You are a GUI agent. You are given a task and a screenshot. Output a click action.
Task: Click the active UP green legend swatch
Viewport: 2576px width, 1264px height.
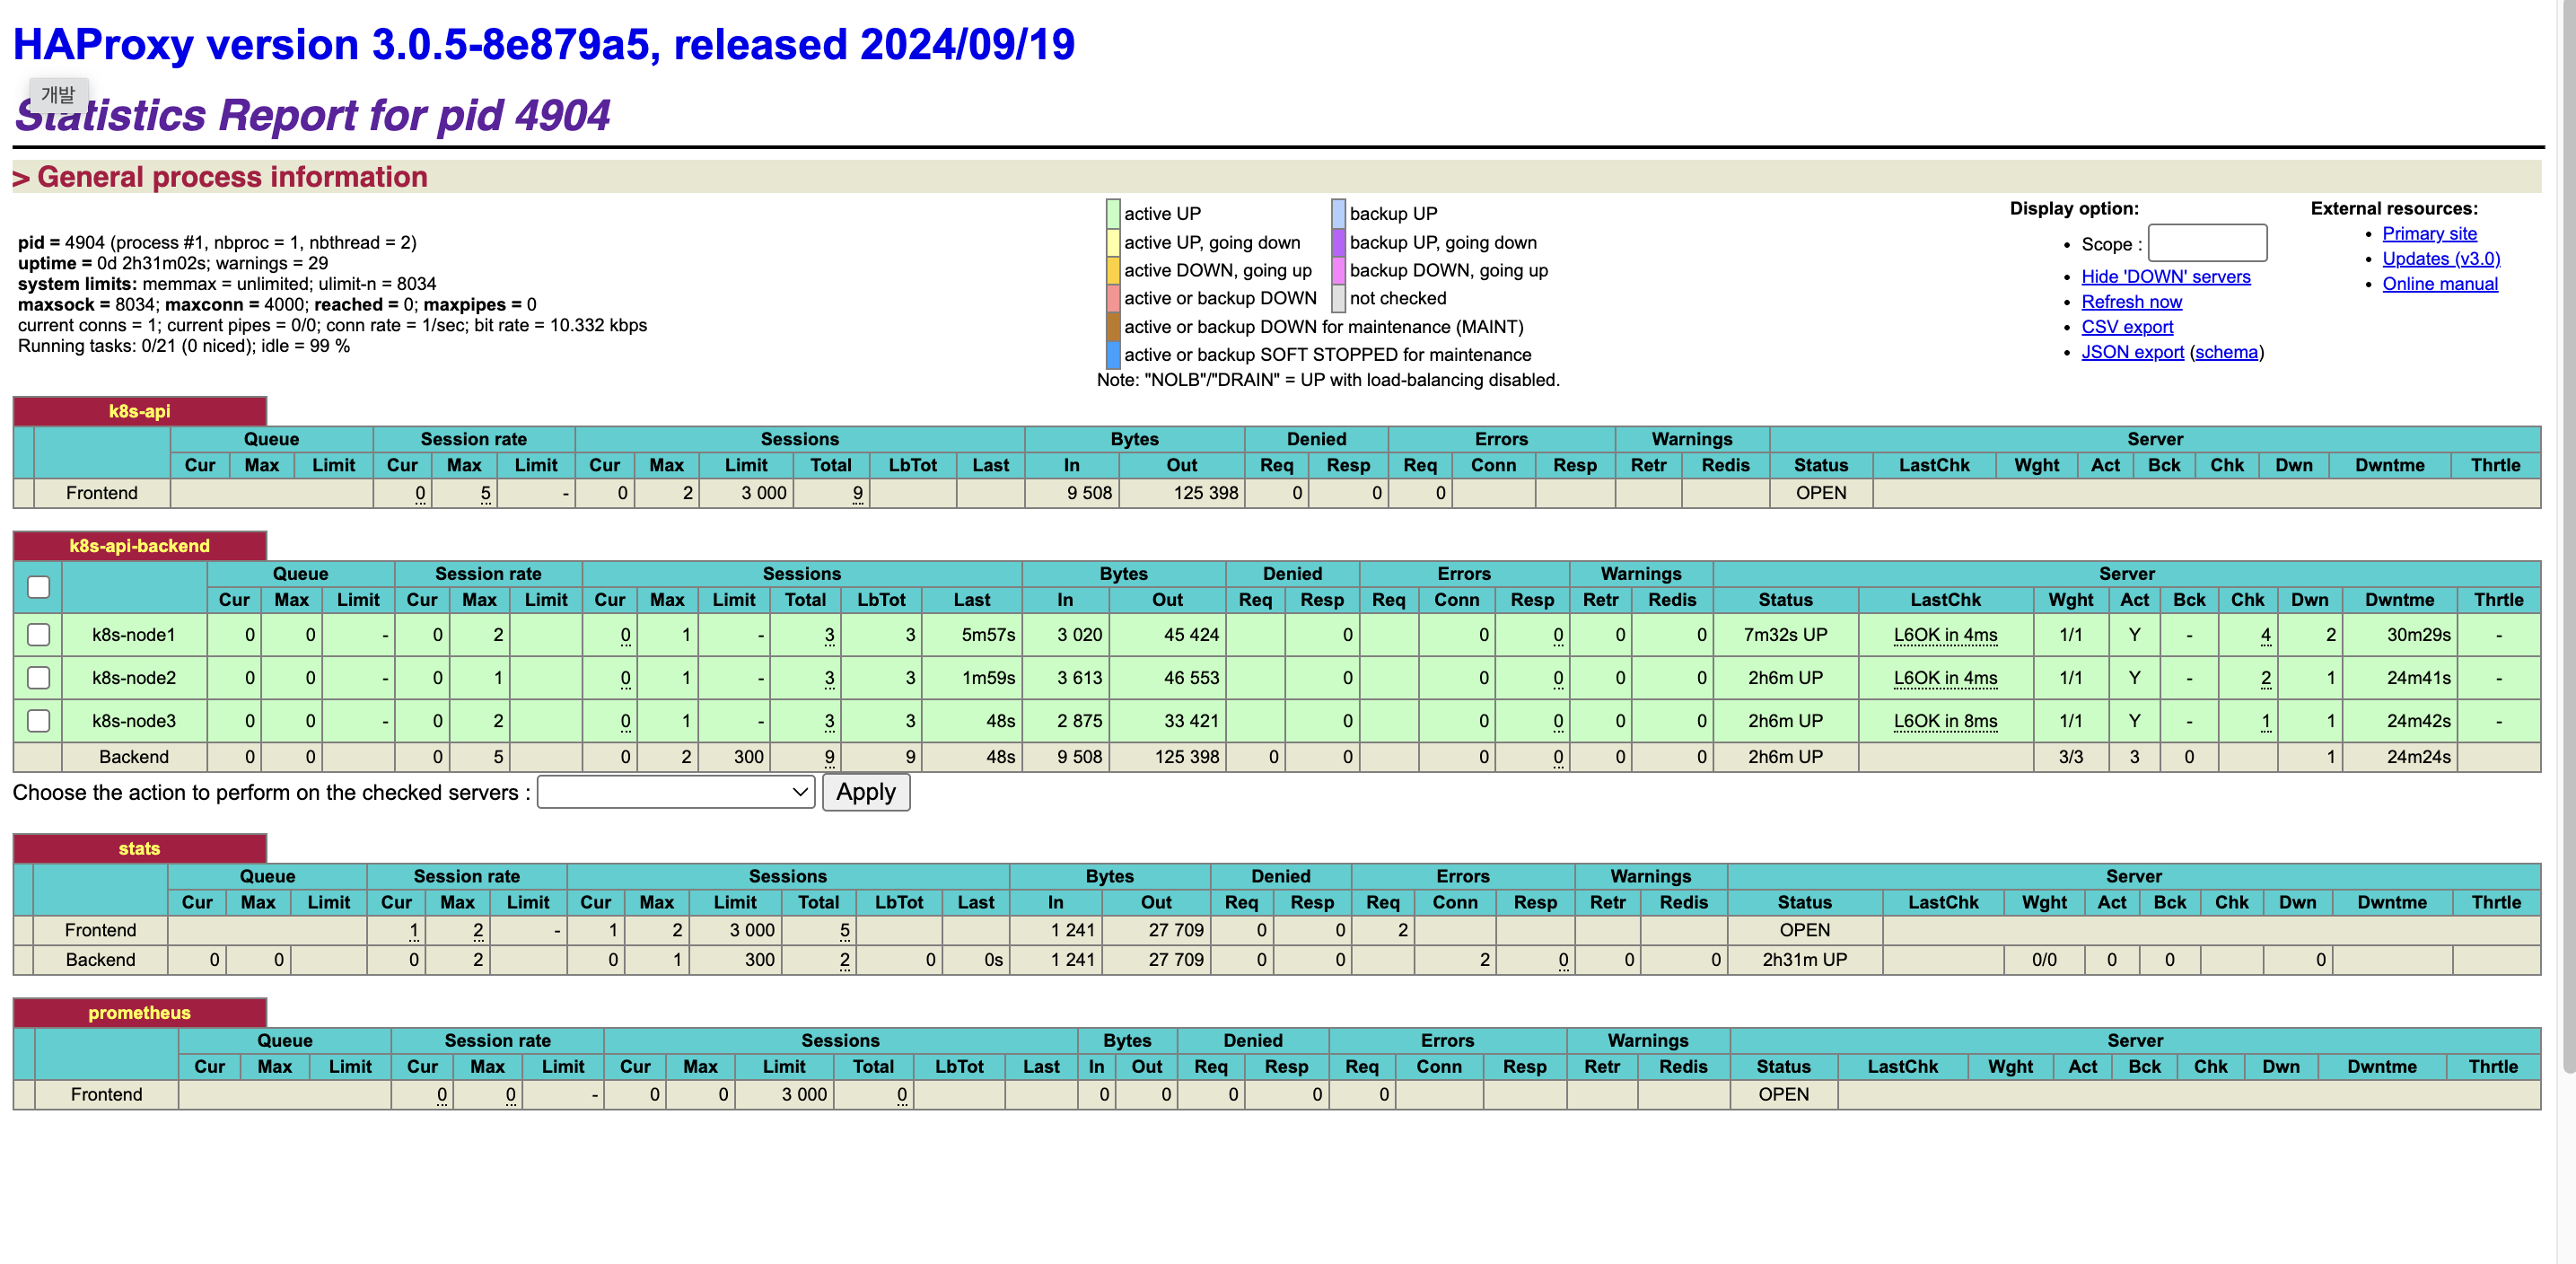pyautogui.click(x=1112, y=213)
